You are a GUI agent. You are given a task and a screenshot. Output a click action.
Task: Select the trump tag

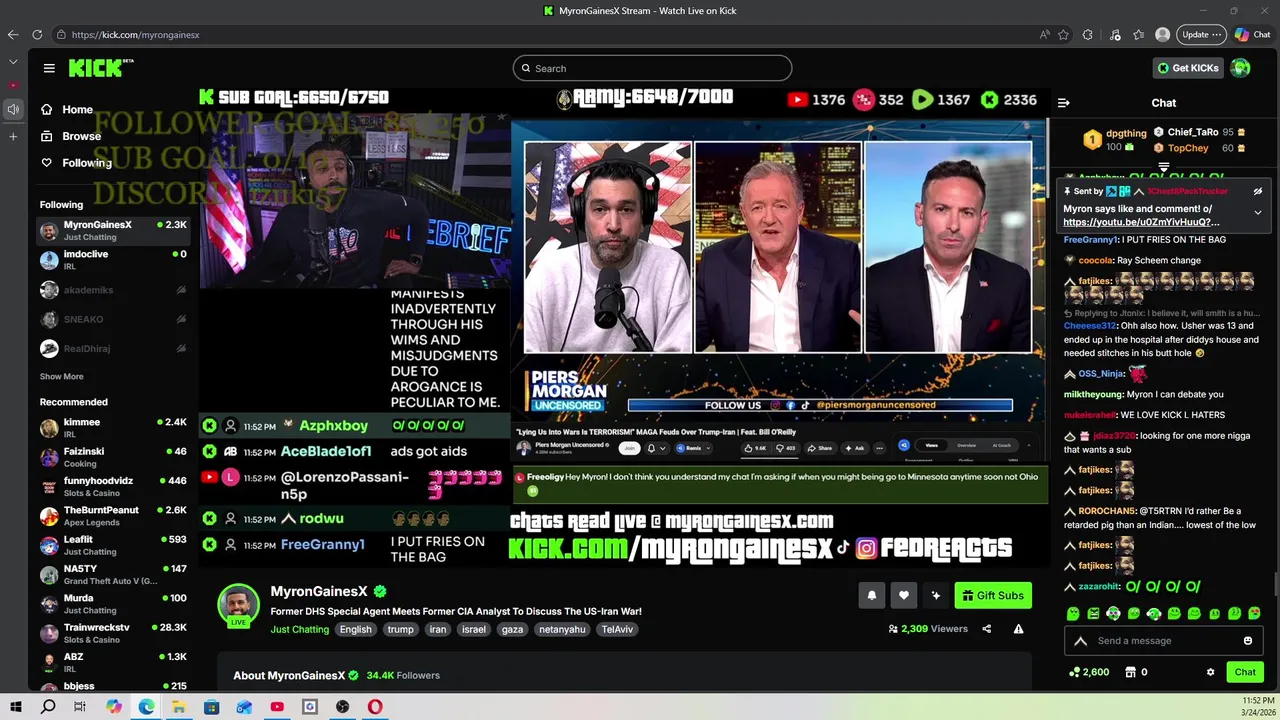click(x=400, y=629)
